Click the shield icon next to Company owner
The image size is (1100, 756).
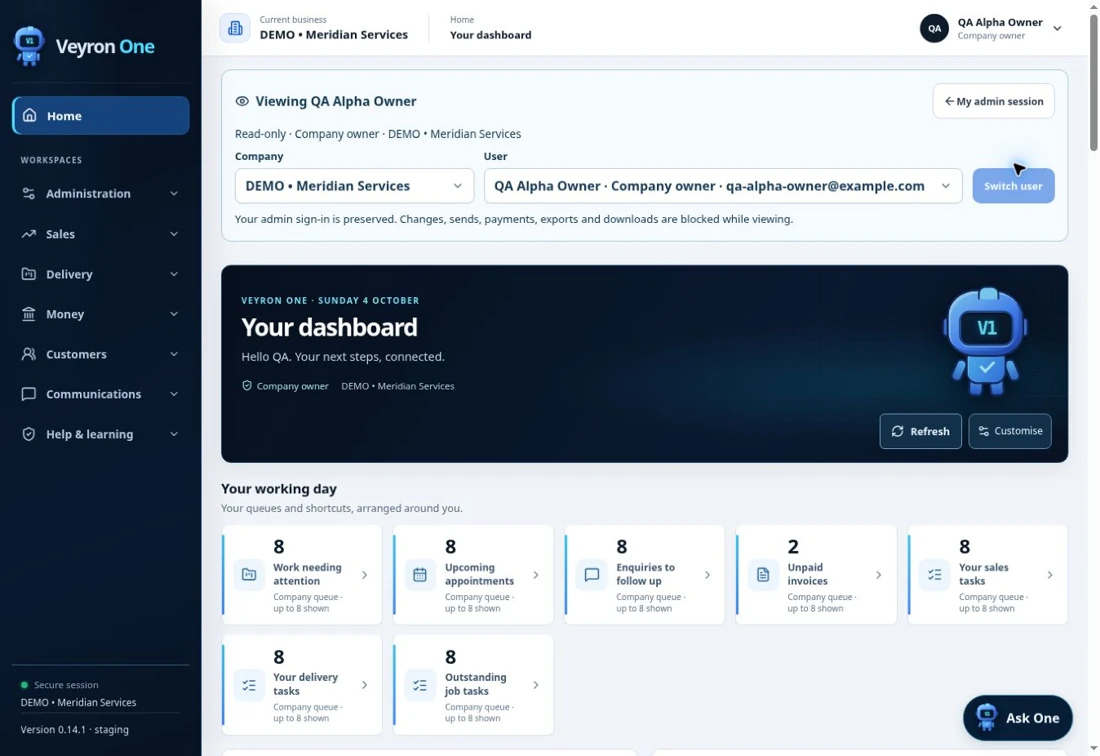247,386
